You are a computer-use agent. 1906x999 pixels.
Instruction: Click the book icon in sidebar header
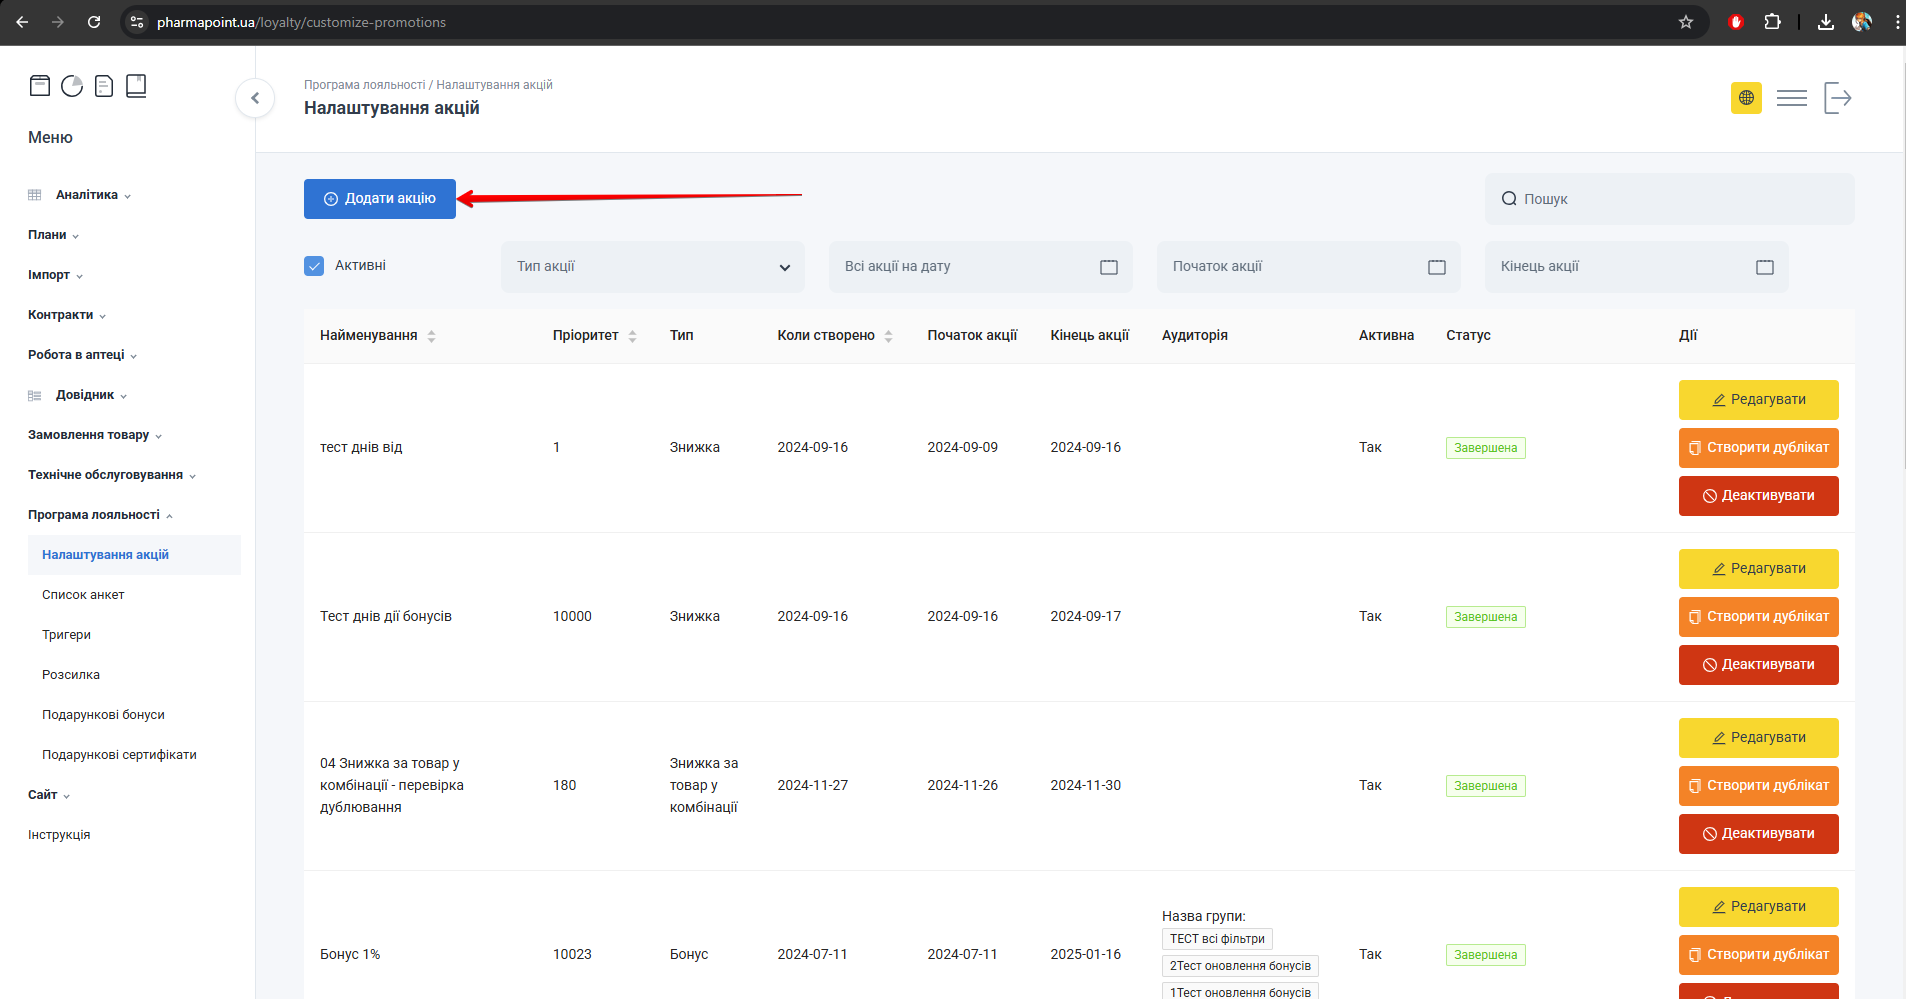coord(136,86)
